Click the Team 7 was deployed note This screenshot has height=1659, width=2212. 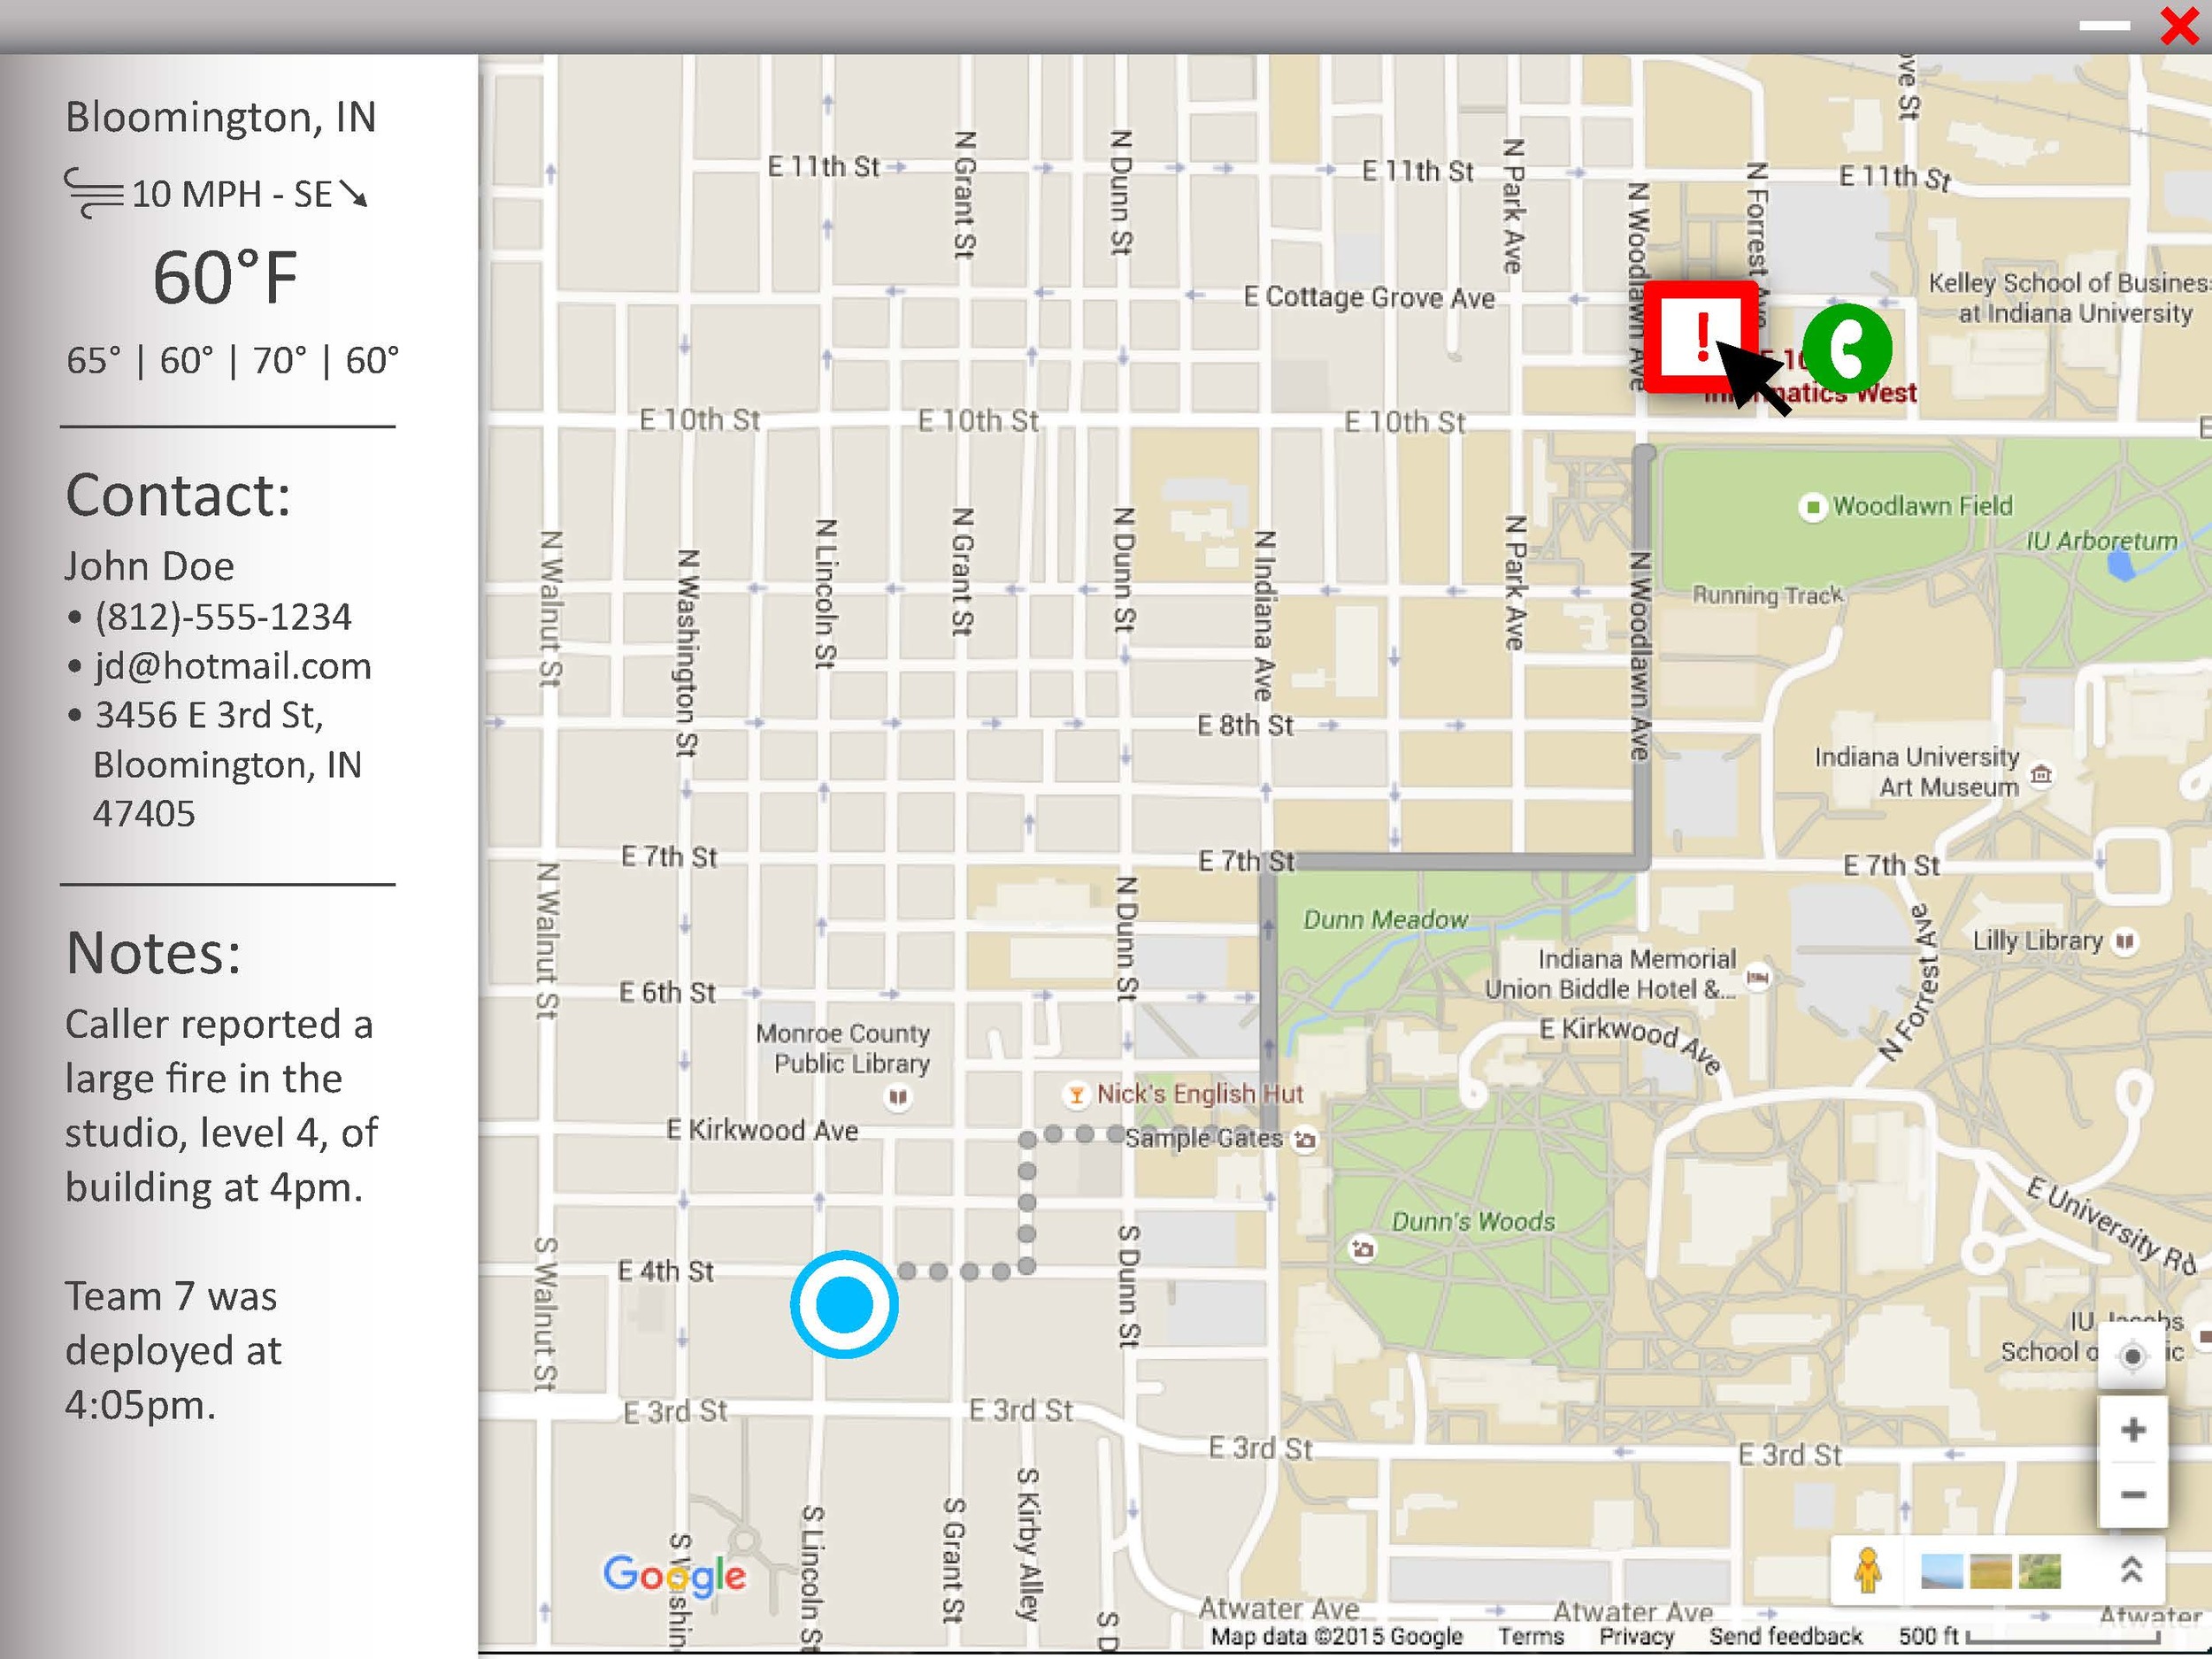(173, 1351)
